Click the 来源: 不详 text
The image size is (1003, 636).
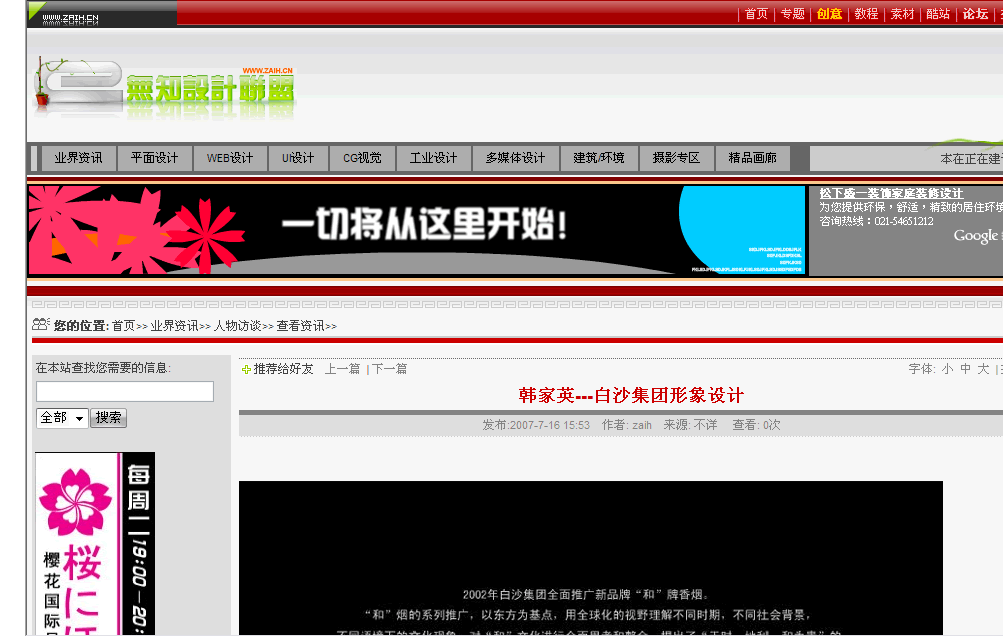tap(690, 425)
